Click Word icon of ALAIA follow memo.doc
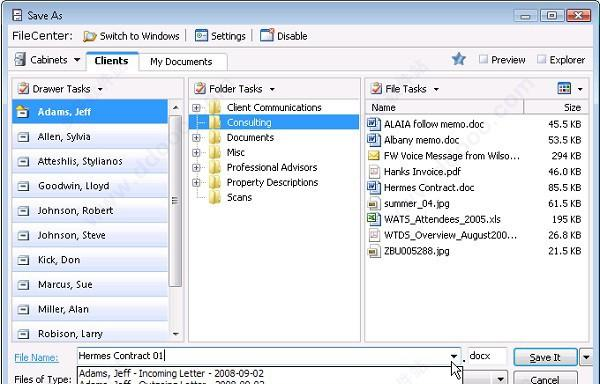The height and width of the screenshot is (384, 600). coord(374,124)
